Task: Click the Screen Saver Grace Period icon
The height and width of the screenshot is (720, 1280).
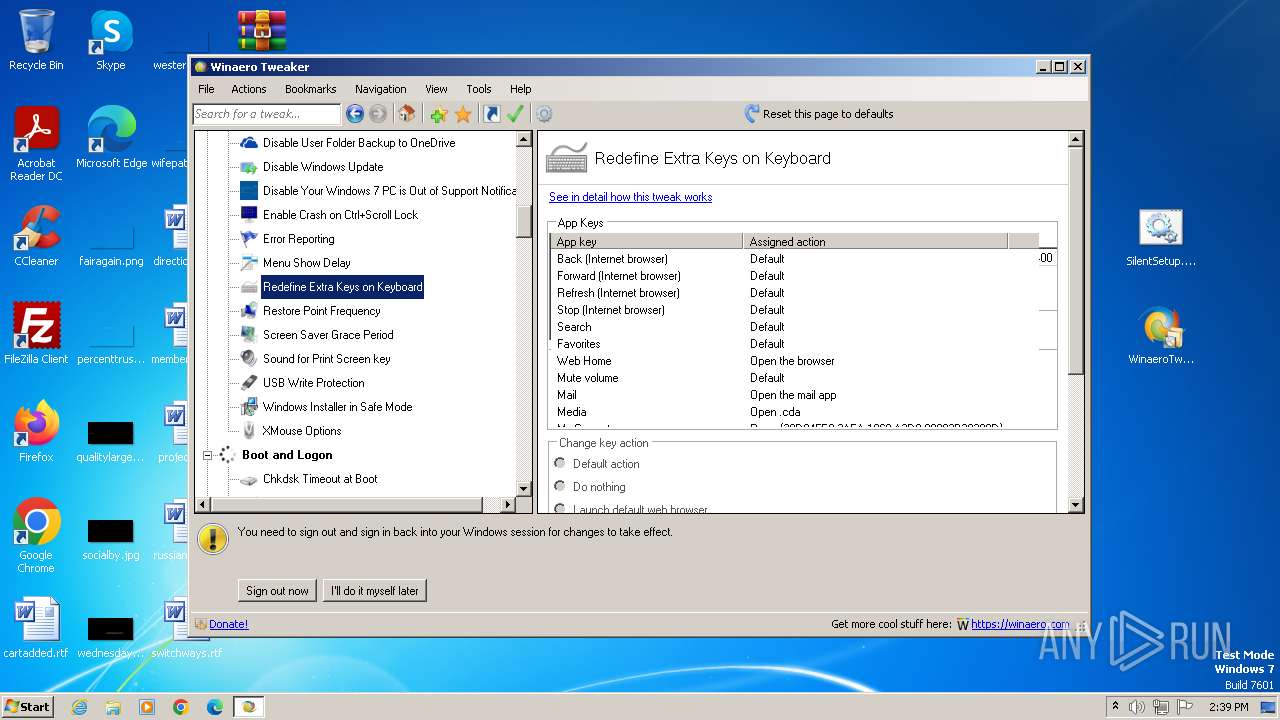Action: [x=249, y=335]
